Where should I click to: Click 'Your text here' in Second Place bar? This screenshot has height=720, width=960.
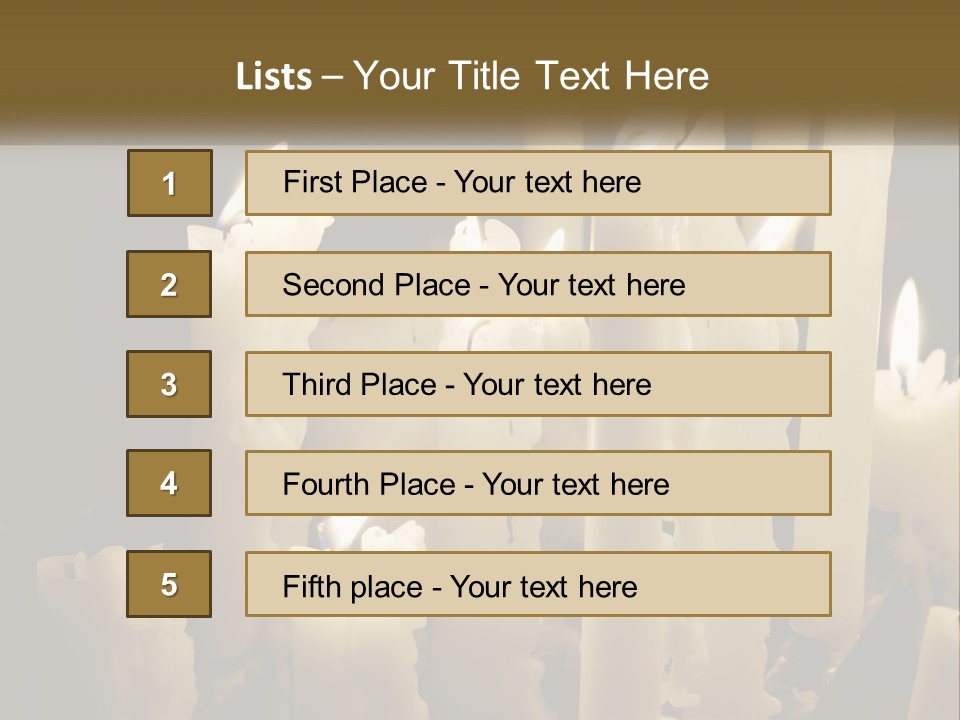coord(591,285)
